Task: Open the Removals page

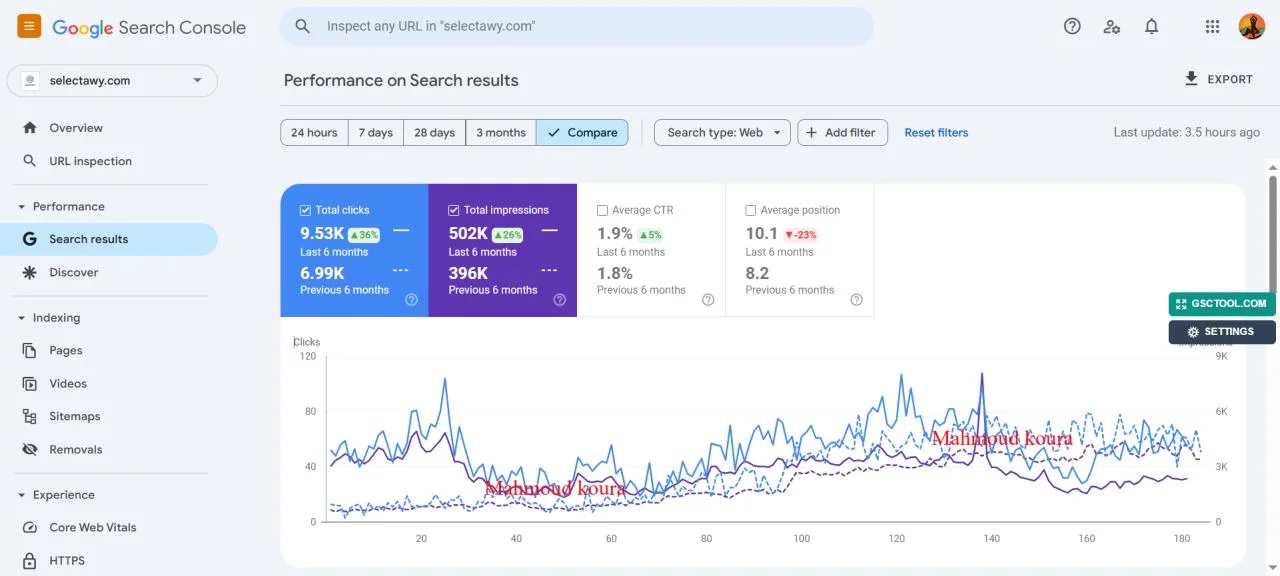Action: [x=109, y=450]
